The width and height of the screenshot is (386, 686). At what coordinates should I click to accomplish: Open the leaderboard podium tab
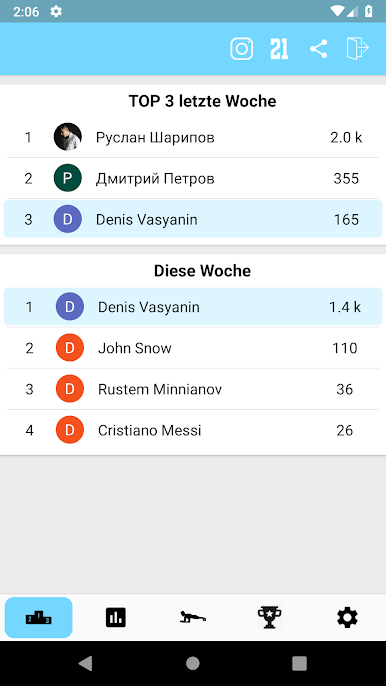click(39, 617)
